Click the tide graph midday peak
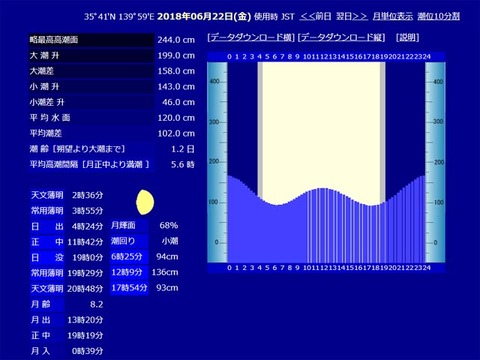The height and width of the screenshot is (360, 480). [323, 189]
